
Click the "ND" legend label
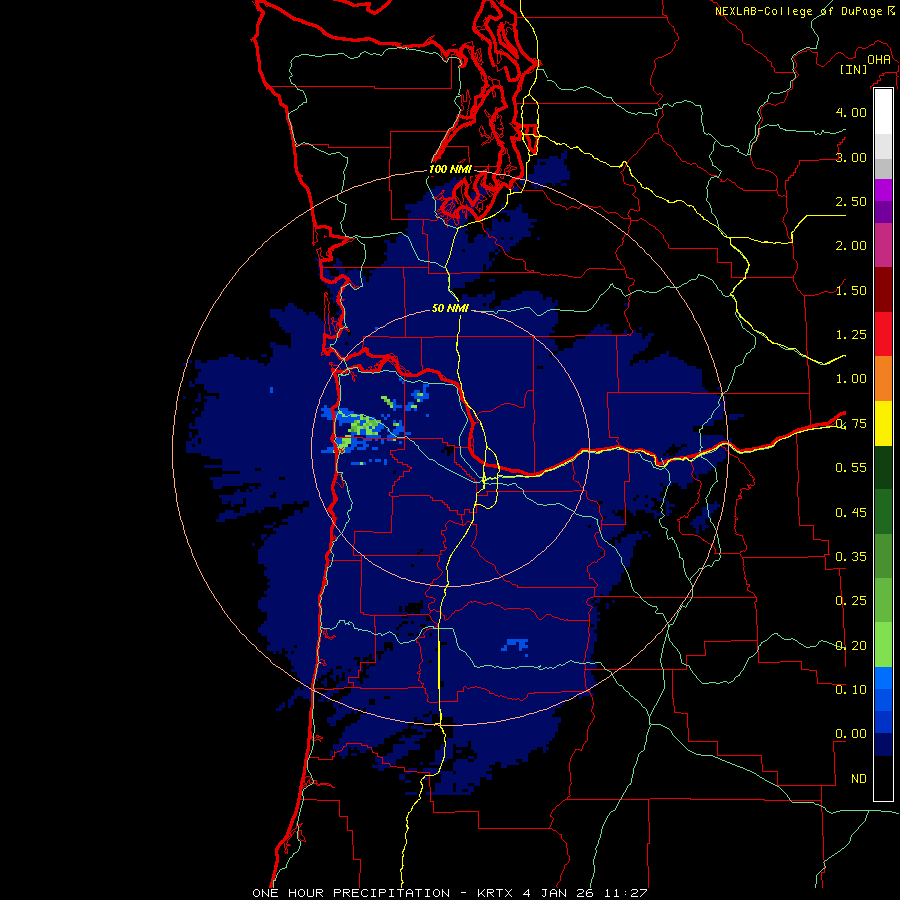tap(859, 779)
